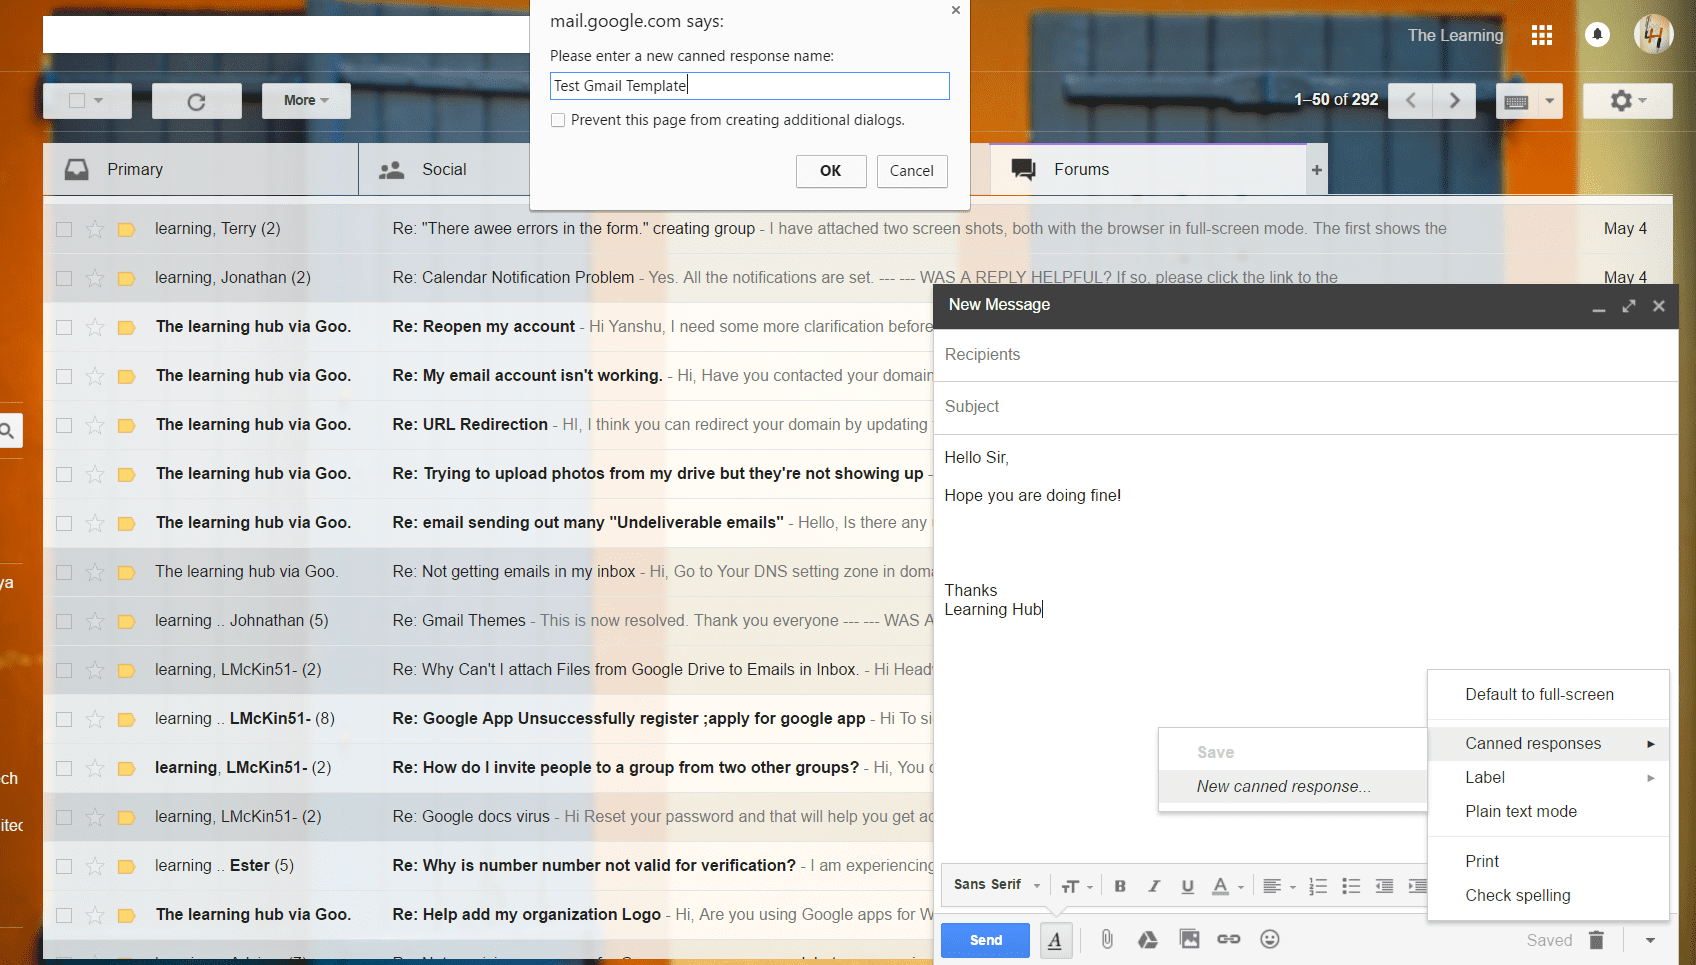
Task: Open the input tools keyboard
Action: point(1516,101)
